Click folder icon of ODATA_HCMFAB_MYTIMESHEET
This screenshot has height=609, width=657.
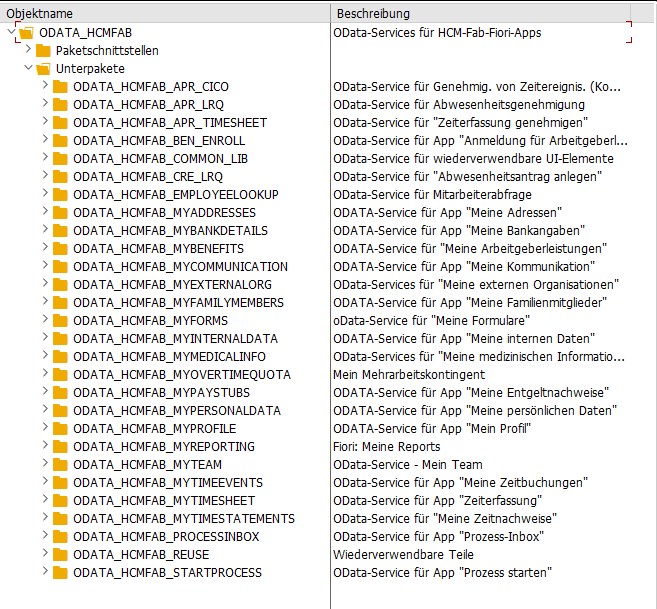coord(60,501)
